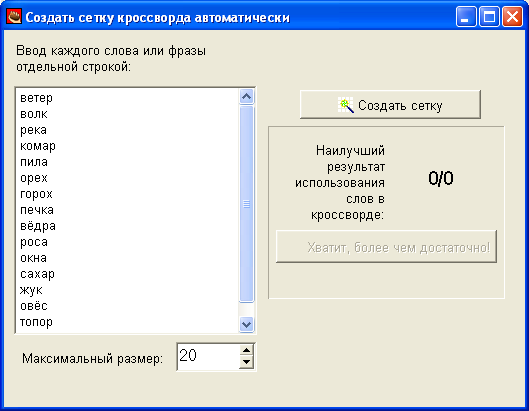Click the word комар in the list
Viewport: 529px width, 411px height.
pyautogui.click(x=38, y=146)
